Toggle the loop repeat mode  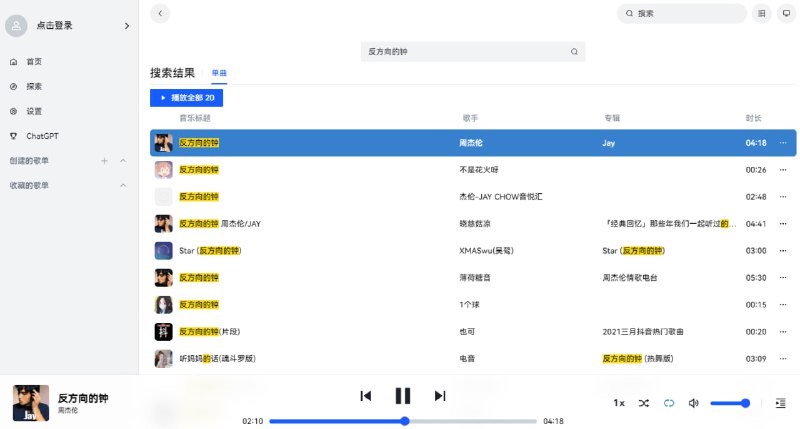pyautogui.click(x=669, y=403)
